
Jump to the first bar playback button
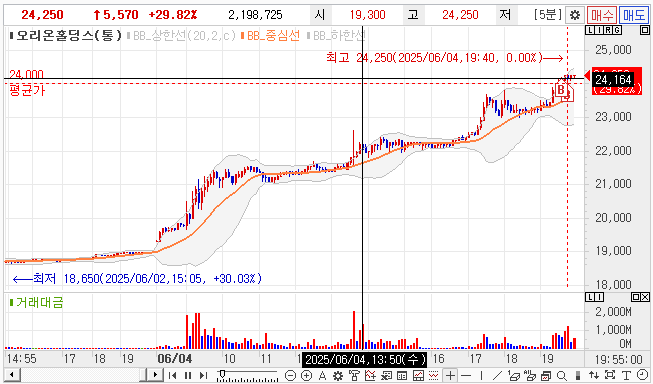point(173,375)
